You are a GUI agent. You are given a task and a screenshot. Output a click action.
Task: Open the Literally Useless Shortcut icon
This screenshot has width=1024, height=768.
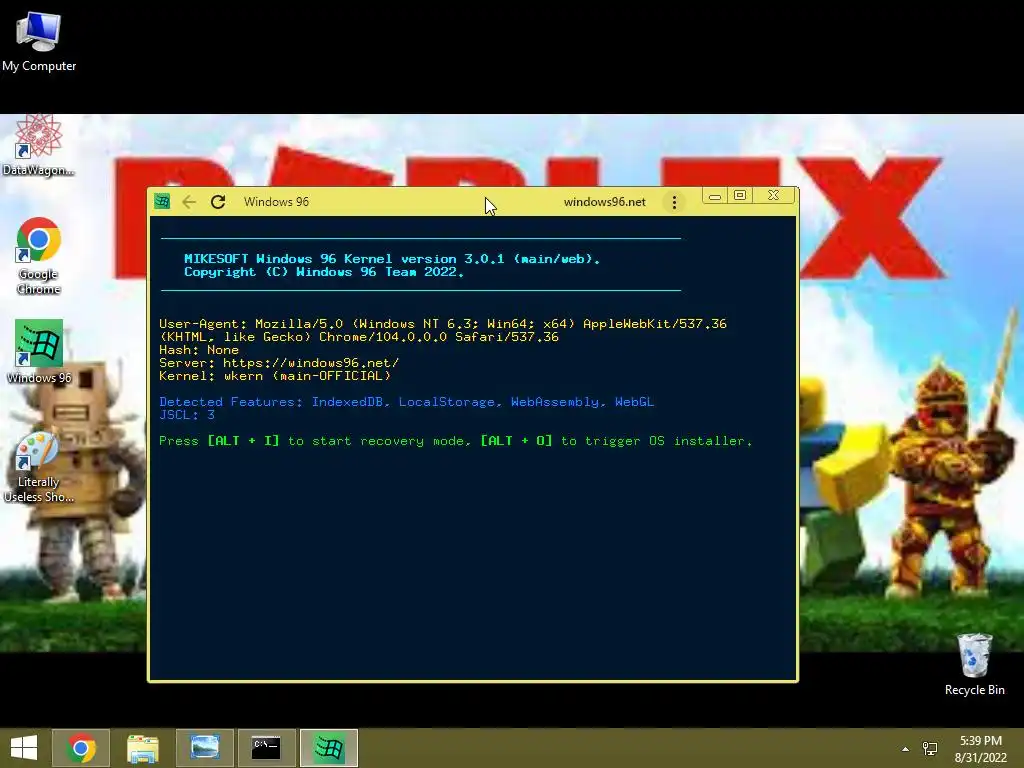click(39, 468)
